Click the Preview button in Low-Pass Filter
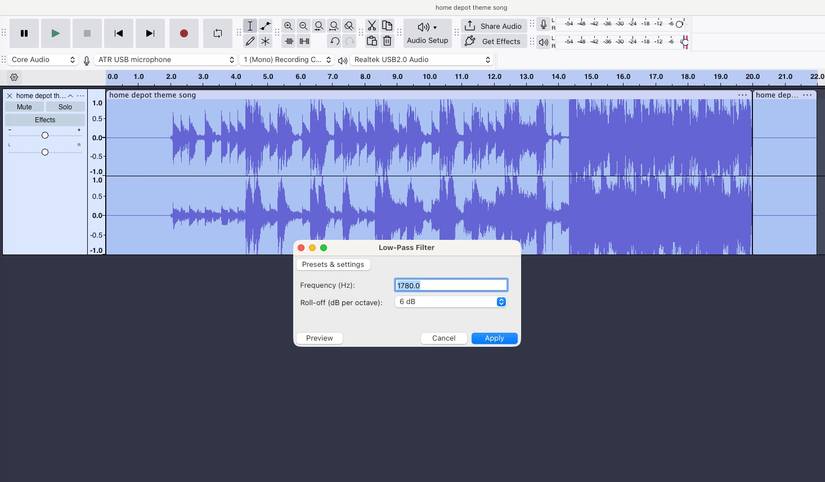The height and width of the screenshot is (482, 825). coord(319,338)
